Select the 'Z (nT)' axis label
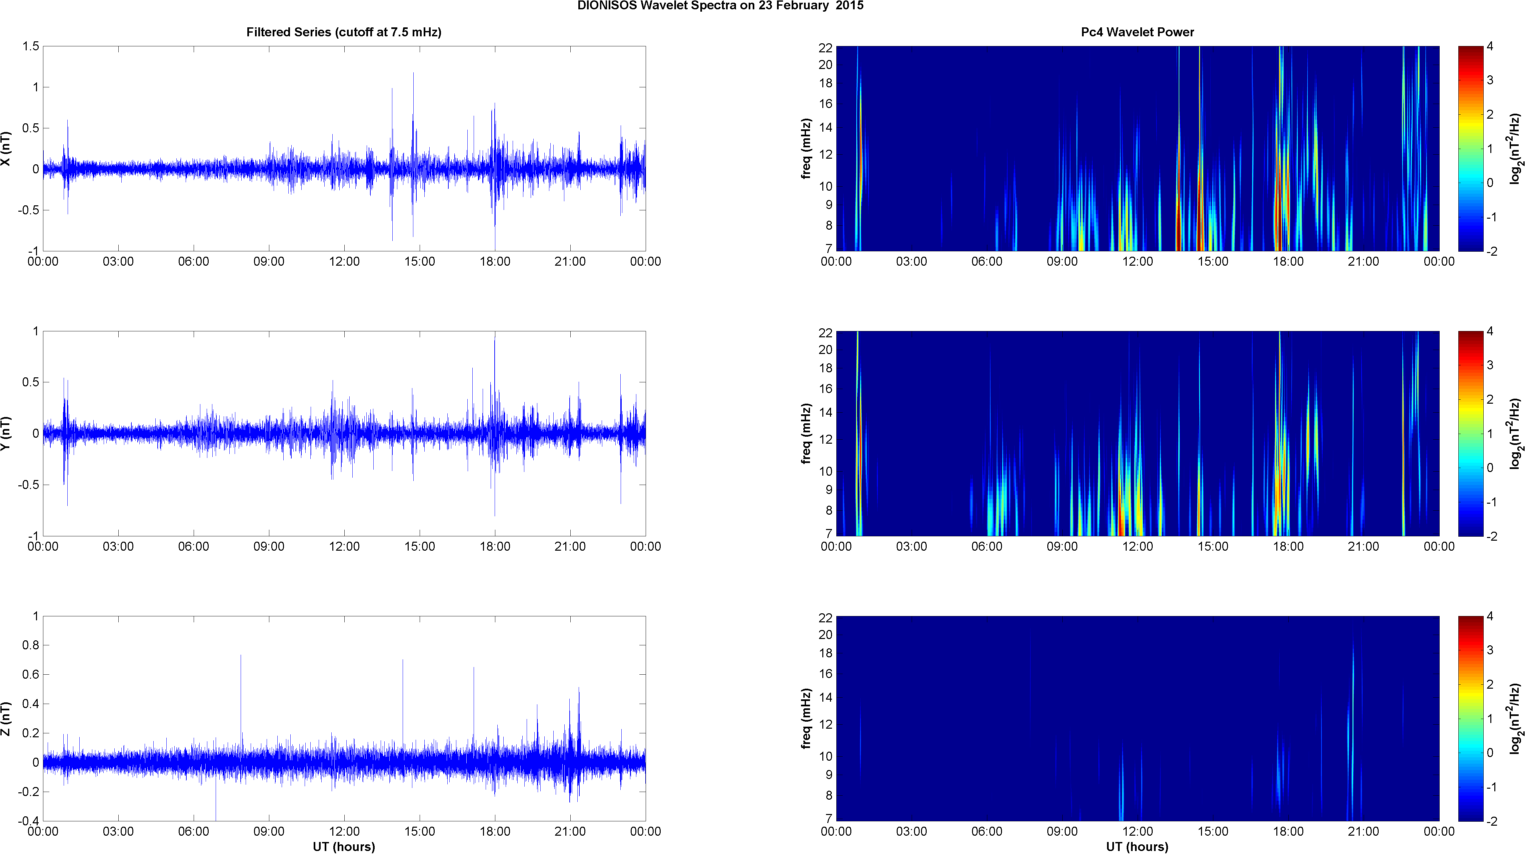The image size is (1525, 854). (x=6, y=718)
